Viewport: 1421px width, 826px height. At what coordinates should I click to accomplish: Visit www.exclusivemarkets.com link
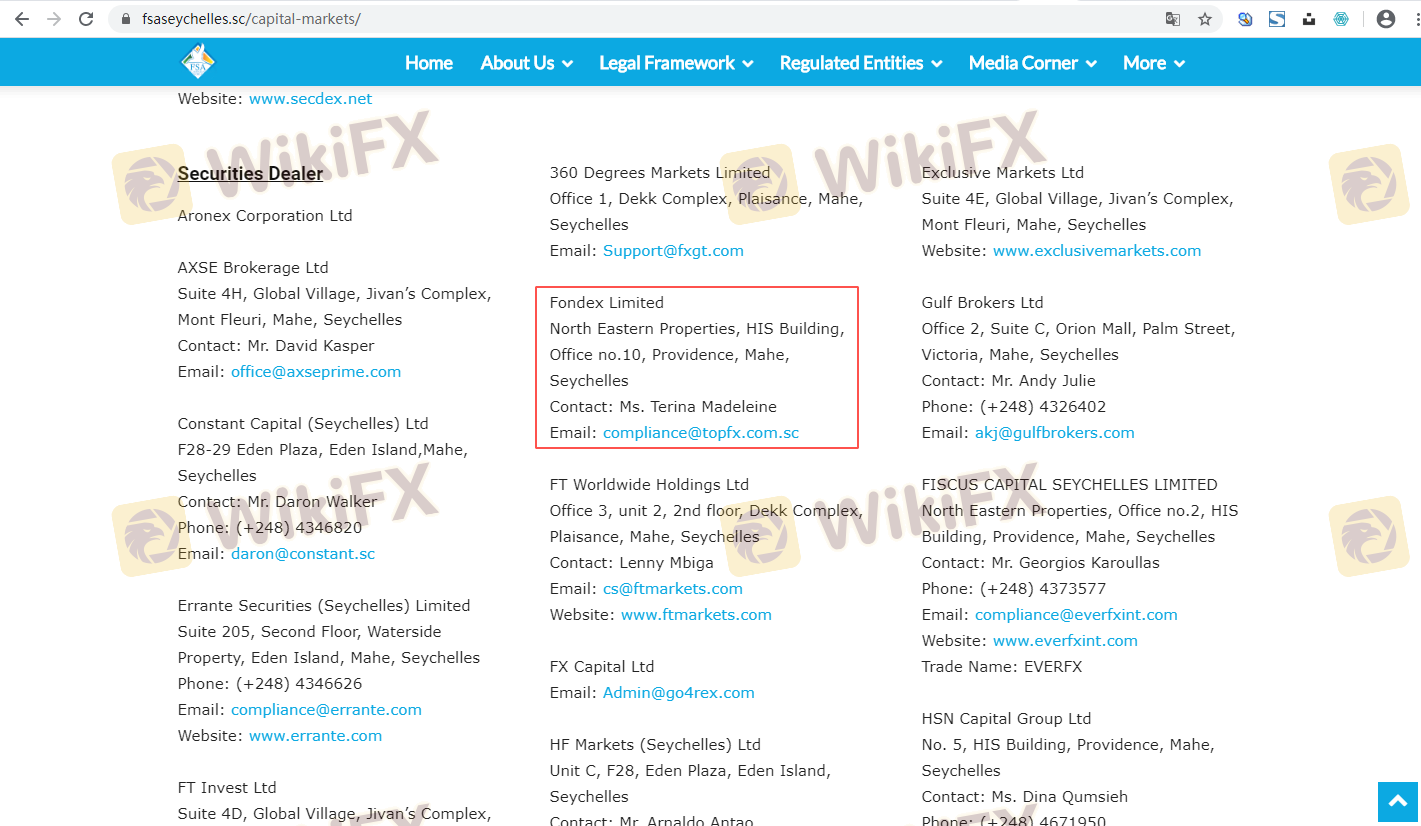(1097, 251)
